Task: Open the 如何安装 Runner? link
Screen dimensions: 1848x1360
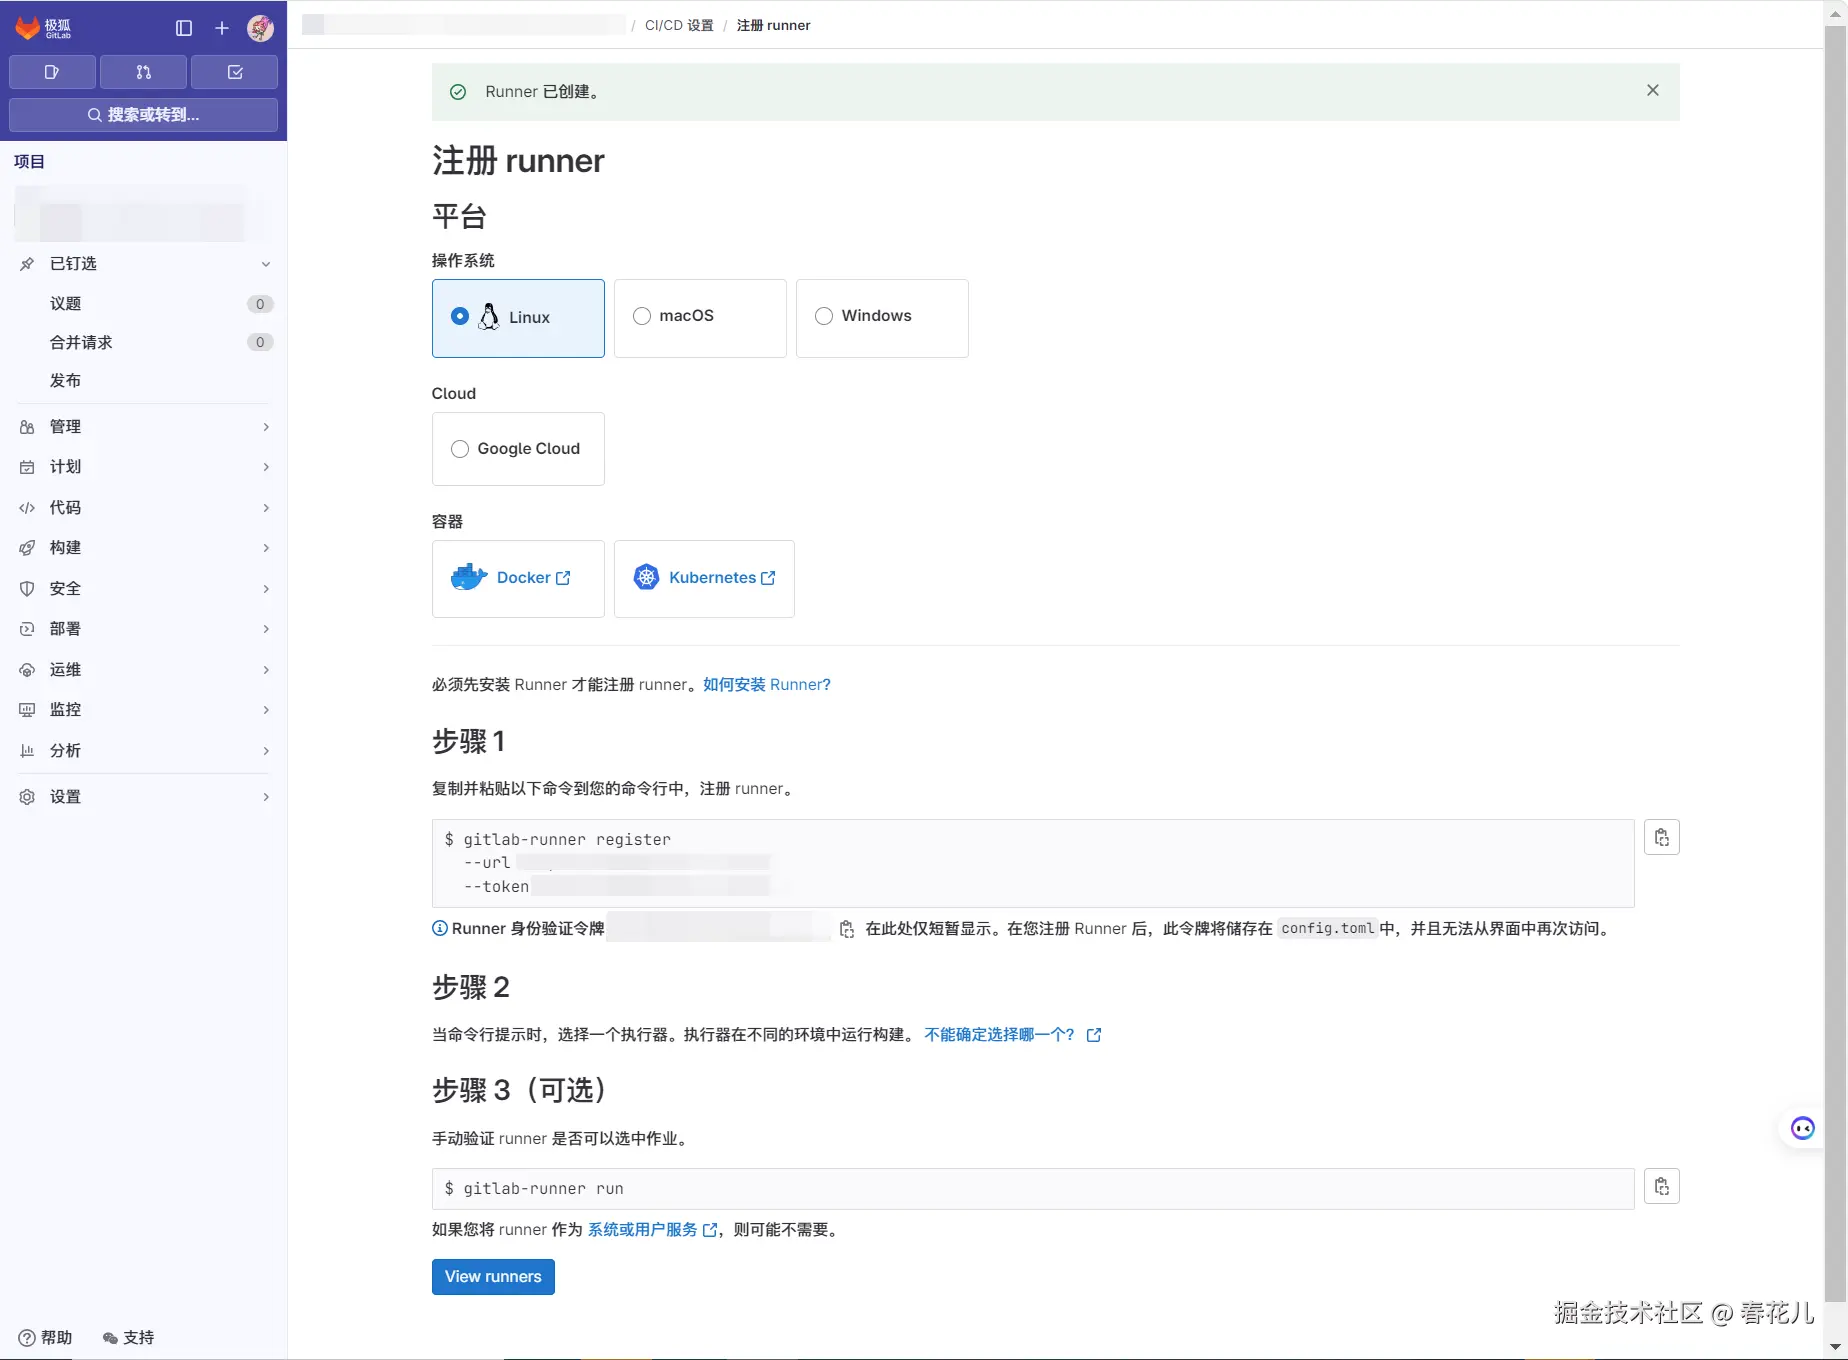Action: tap(767, 685)
